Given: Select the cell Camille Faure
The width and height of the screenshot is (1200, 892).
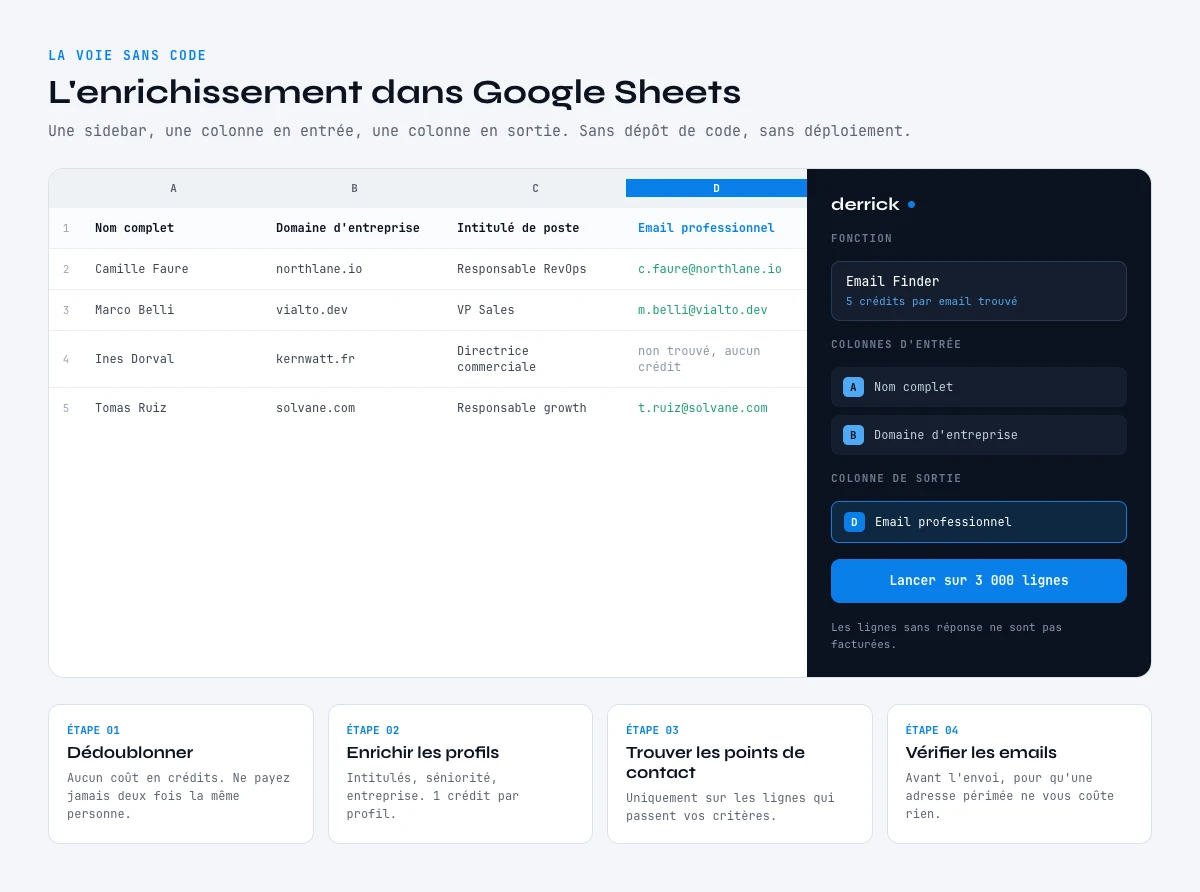Looking at the screenshot, I should click(x=173, y=269).
